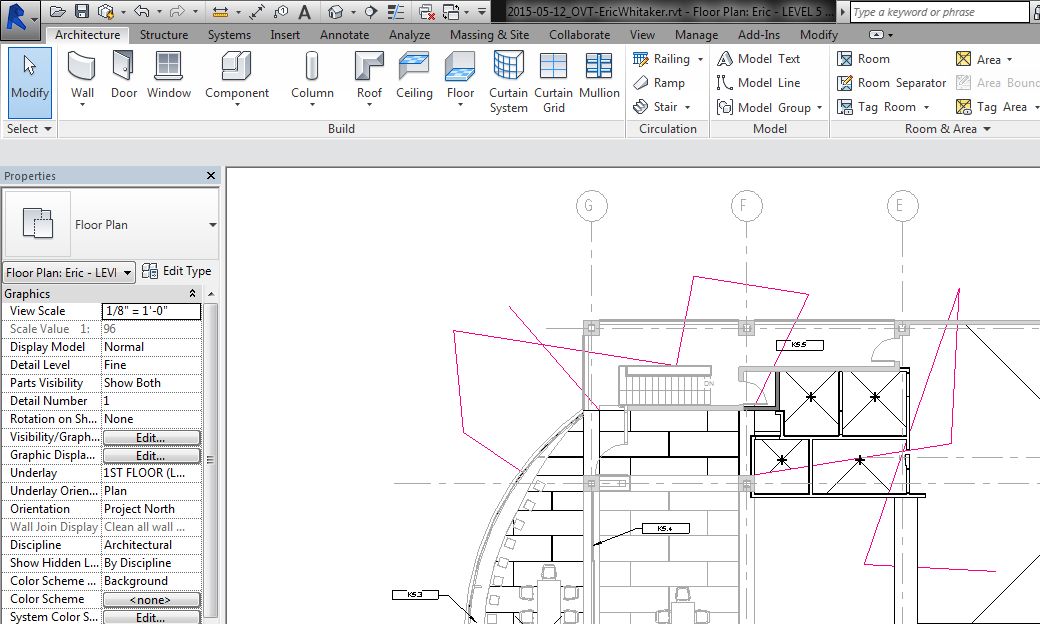Image resolution: width=1040 pixels, height=624 pixels.
Task: Click the Edit Type button
Action: [176, 271]
